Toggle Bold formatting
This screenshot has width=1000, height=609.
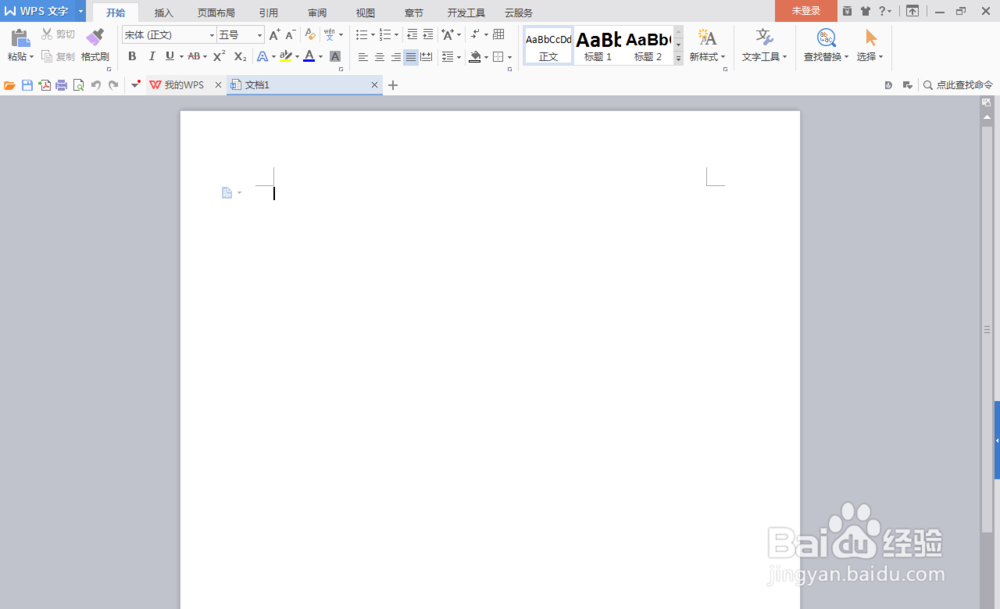pyautogui.click(x=132, y=56)
